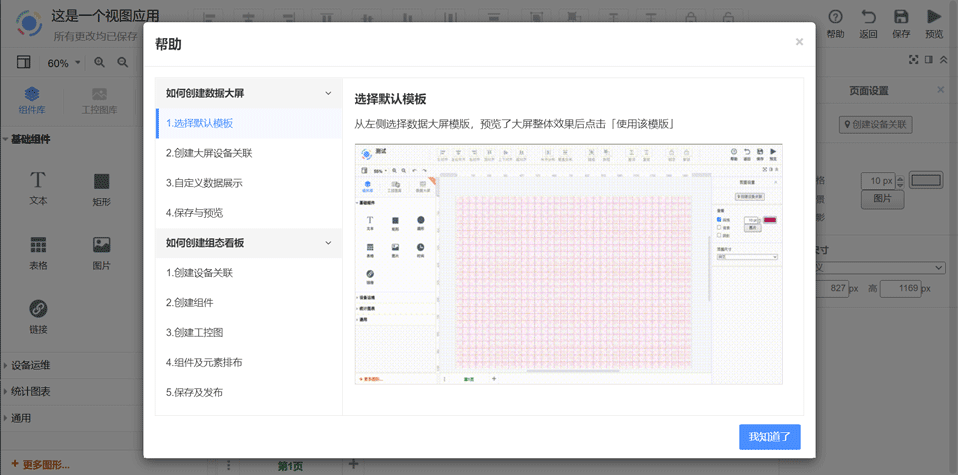The width and height of the screenshot is (958, 475).
Task: Switch to the 组件库 tab
Action: (x=32, y=100)
